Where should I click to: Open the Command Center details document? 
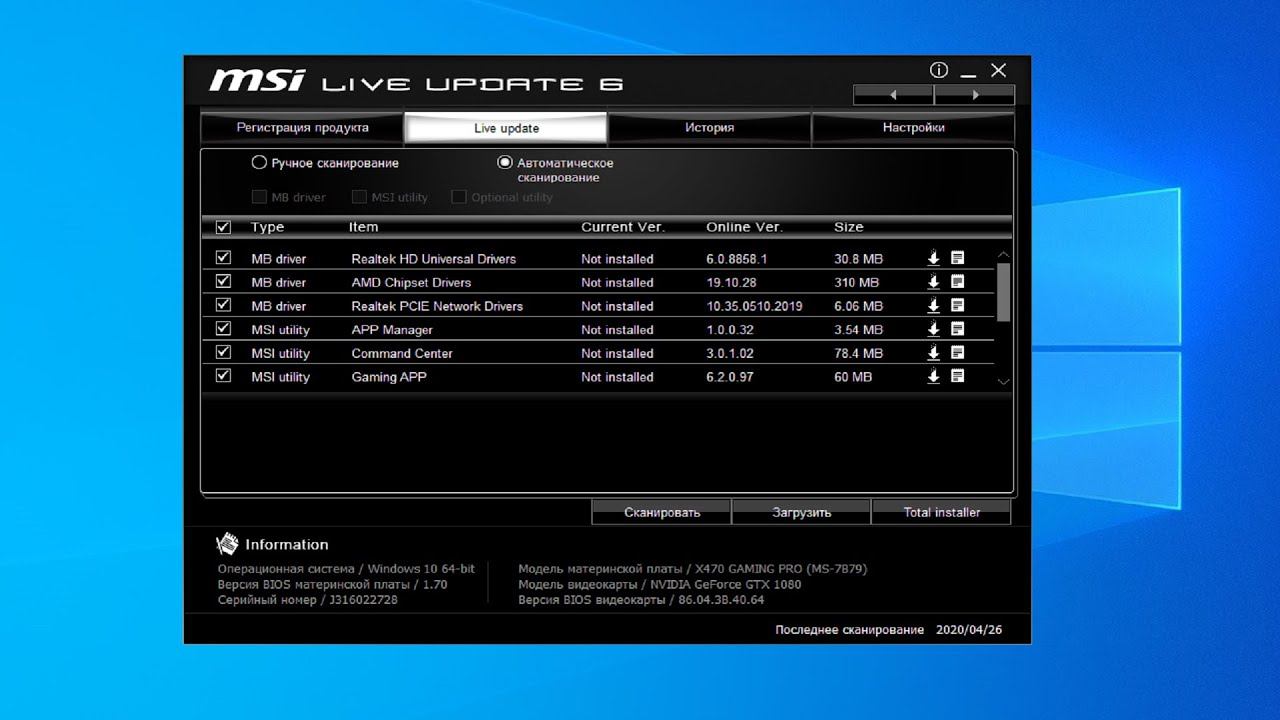coord(957,353)
